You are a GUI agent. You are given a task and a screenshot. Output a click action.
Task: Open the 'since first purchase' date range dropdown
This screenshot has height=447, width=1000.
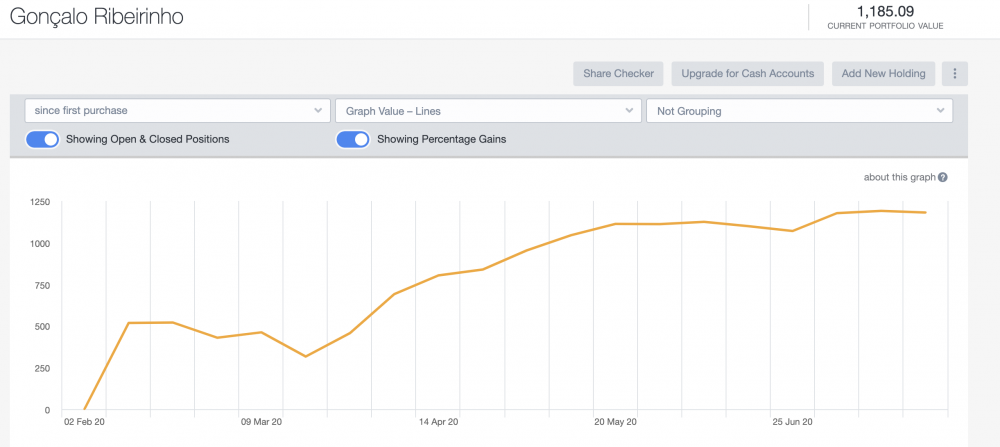point(177,111)
